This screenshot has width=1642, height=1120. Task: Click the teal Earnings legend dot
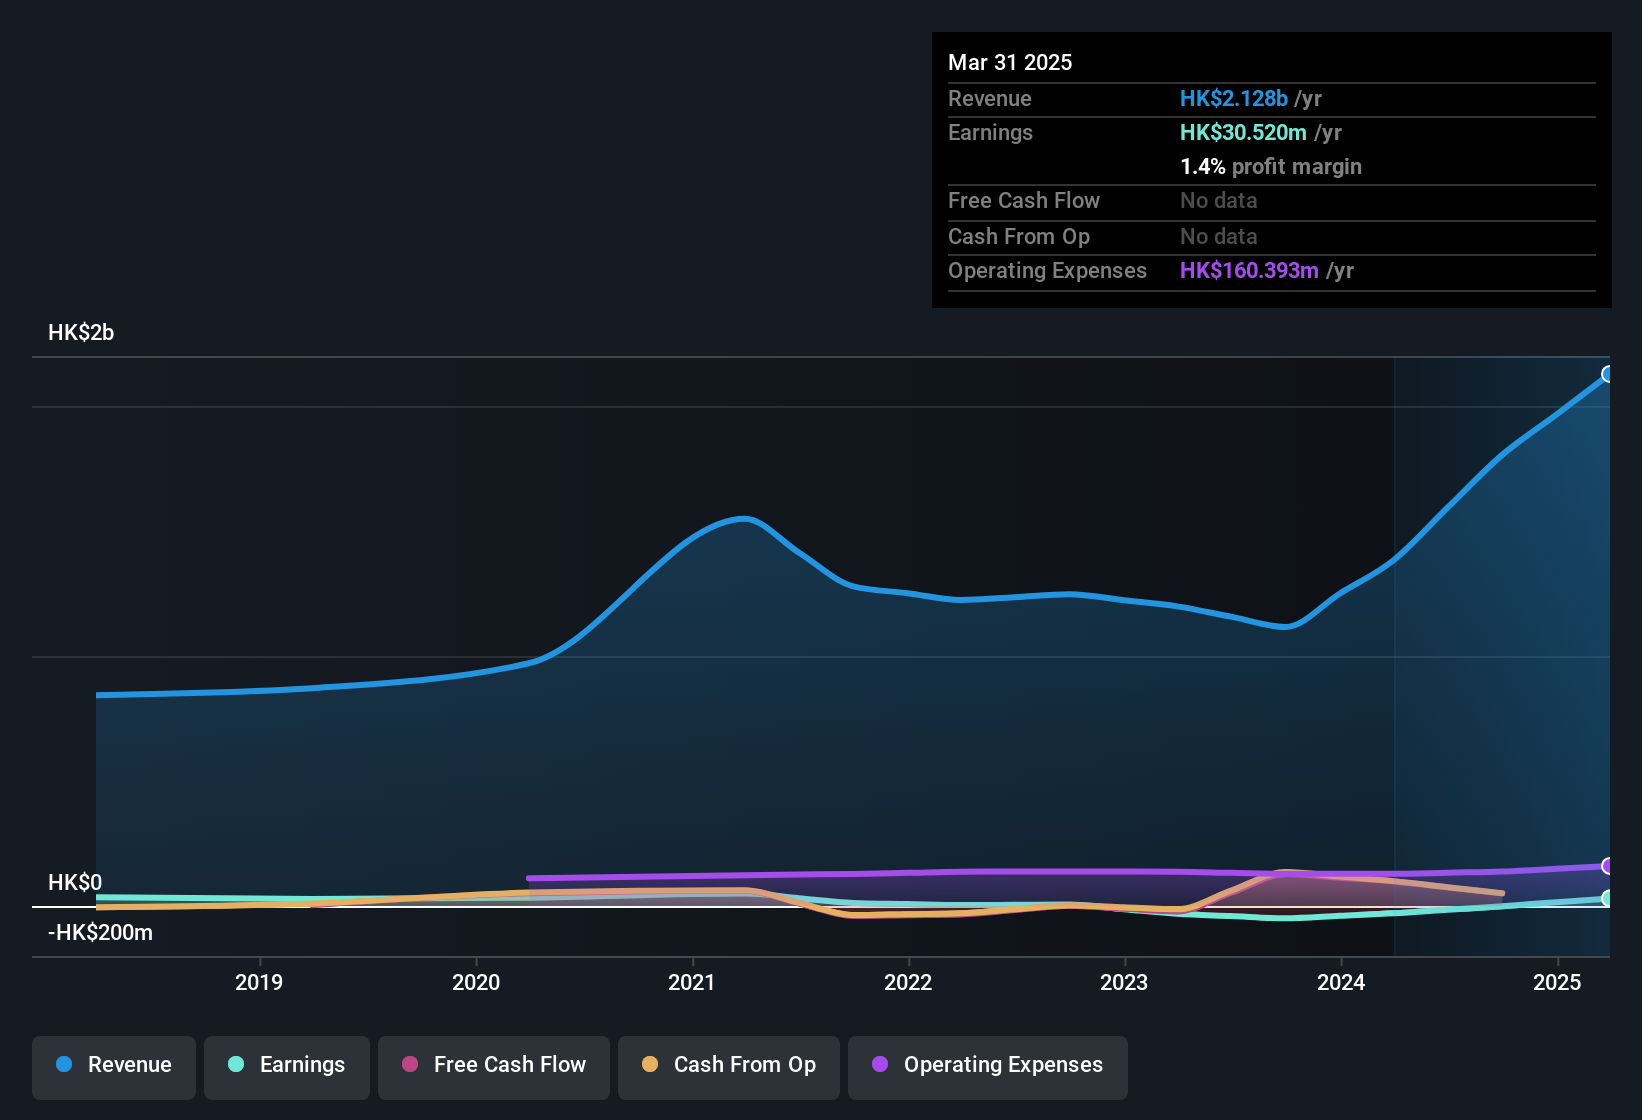236,1064
